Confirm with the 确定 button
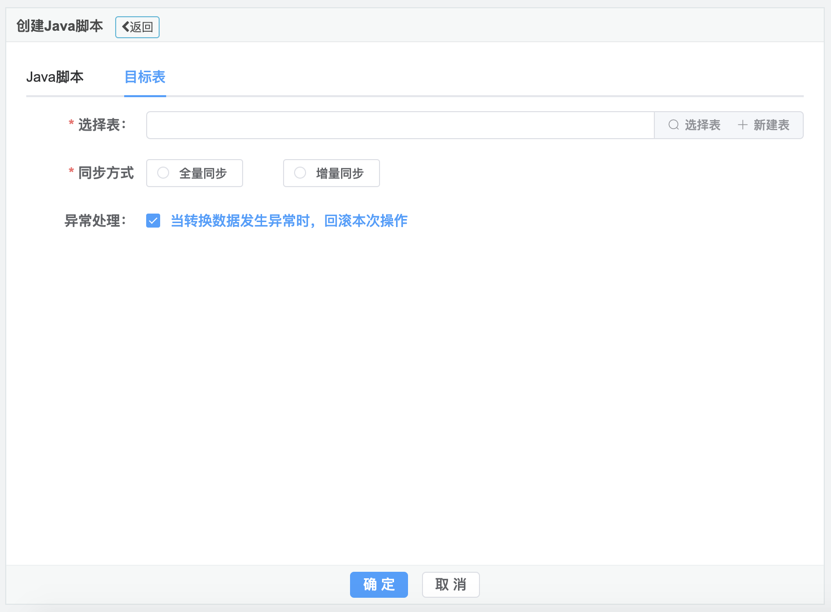The image size is (831, 612). pyautogui.click(x=379, y=584)
